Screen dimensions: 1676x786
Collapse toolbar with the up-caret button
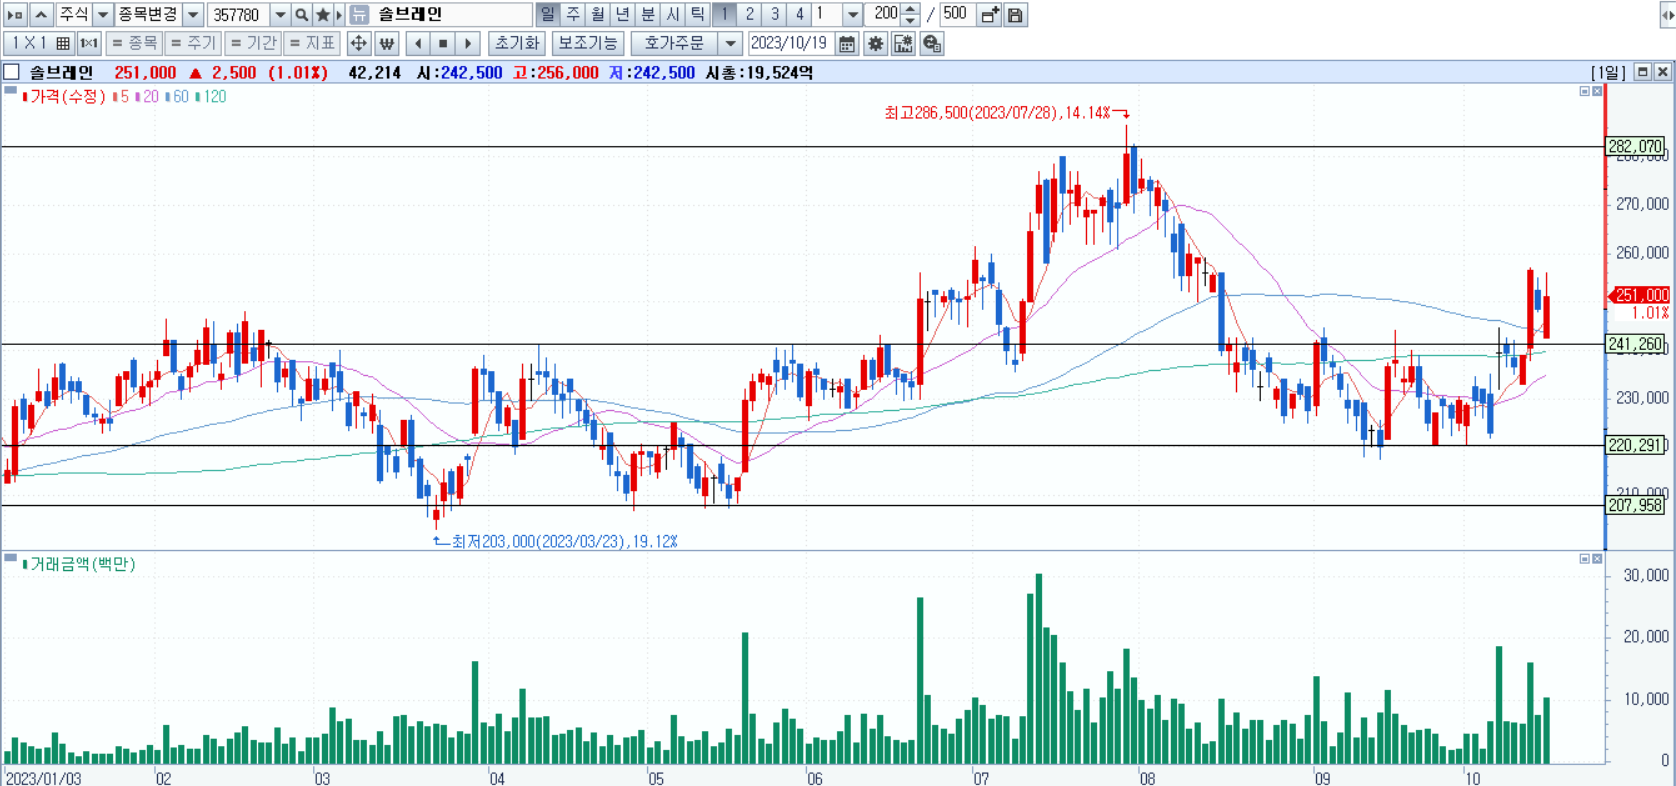pyautogui.click(x=41, y=15)
